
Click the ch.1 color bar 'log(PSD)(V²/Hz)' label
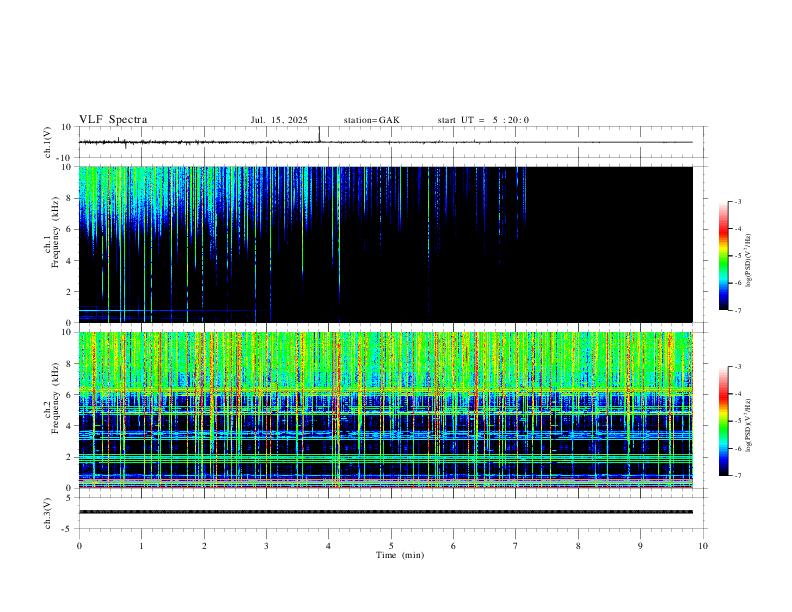[x=749, y=260]
